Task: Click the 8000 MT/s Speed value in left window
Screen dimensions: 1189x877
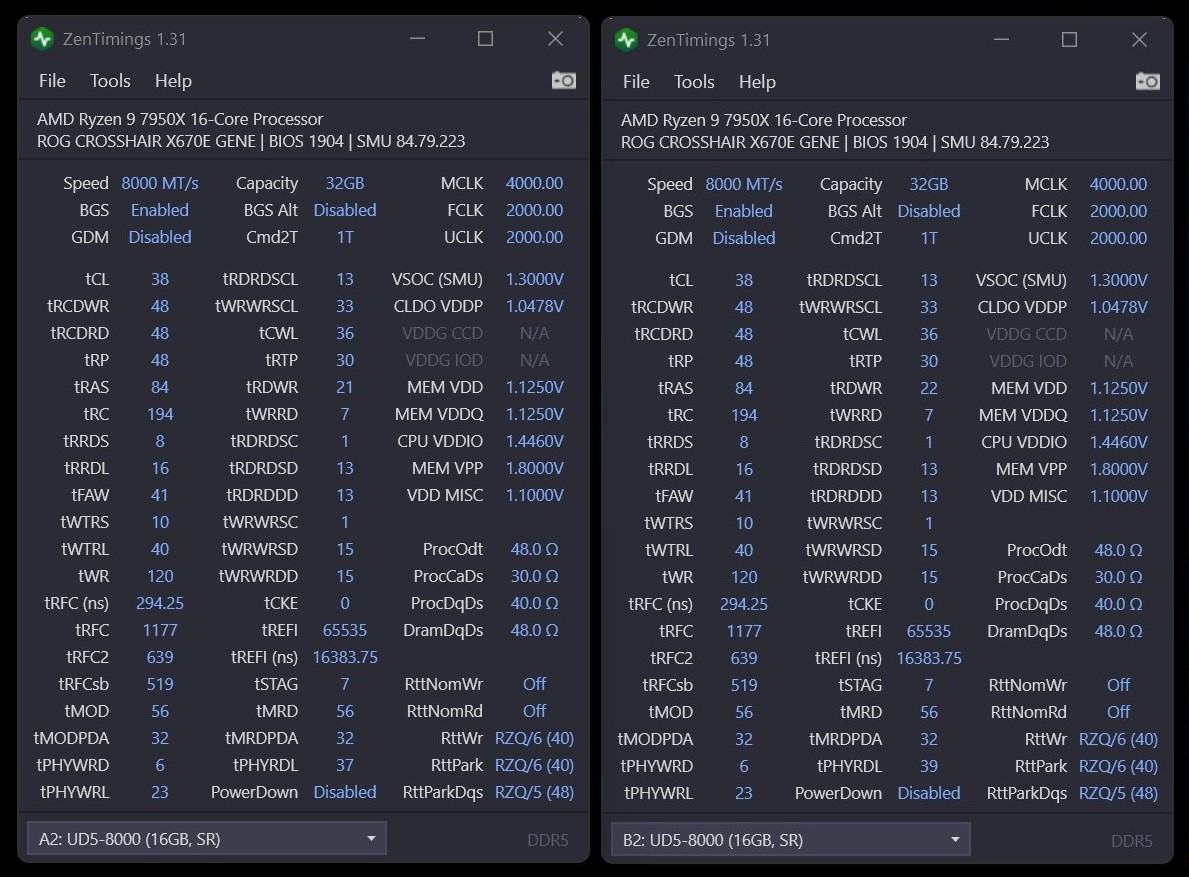Action: (160, 183)
